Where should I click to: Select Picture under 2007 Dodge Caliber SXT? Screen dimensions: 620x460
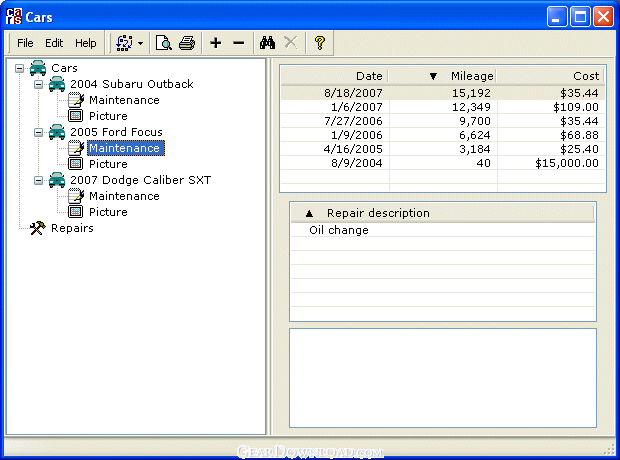pyautogui.click(x=108, y=212)
